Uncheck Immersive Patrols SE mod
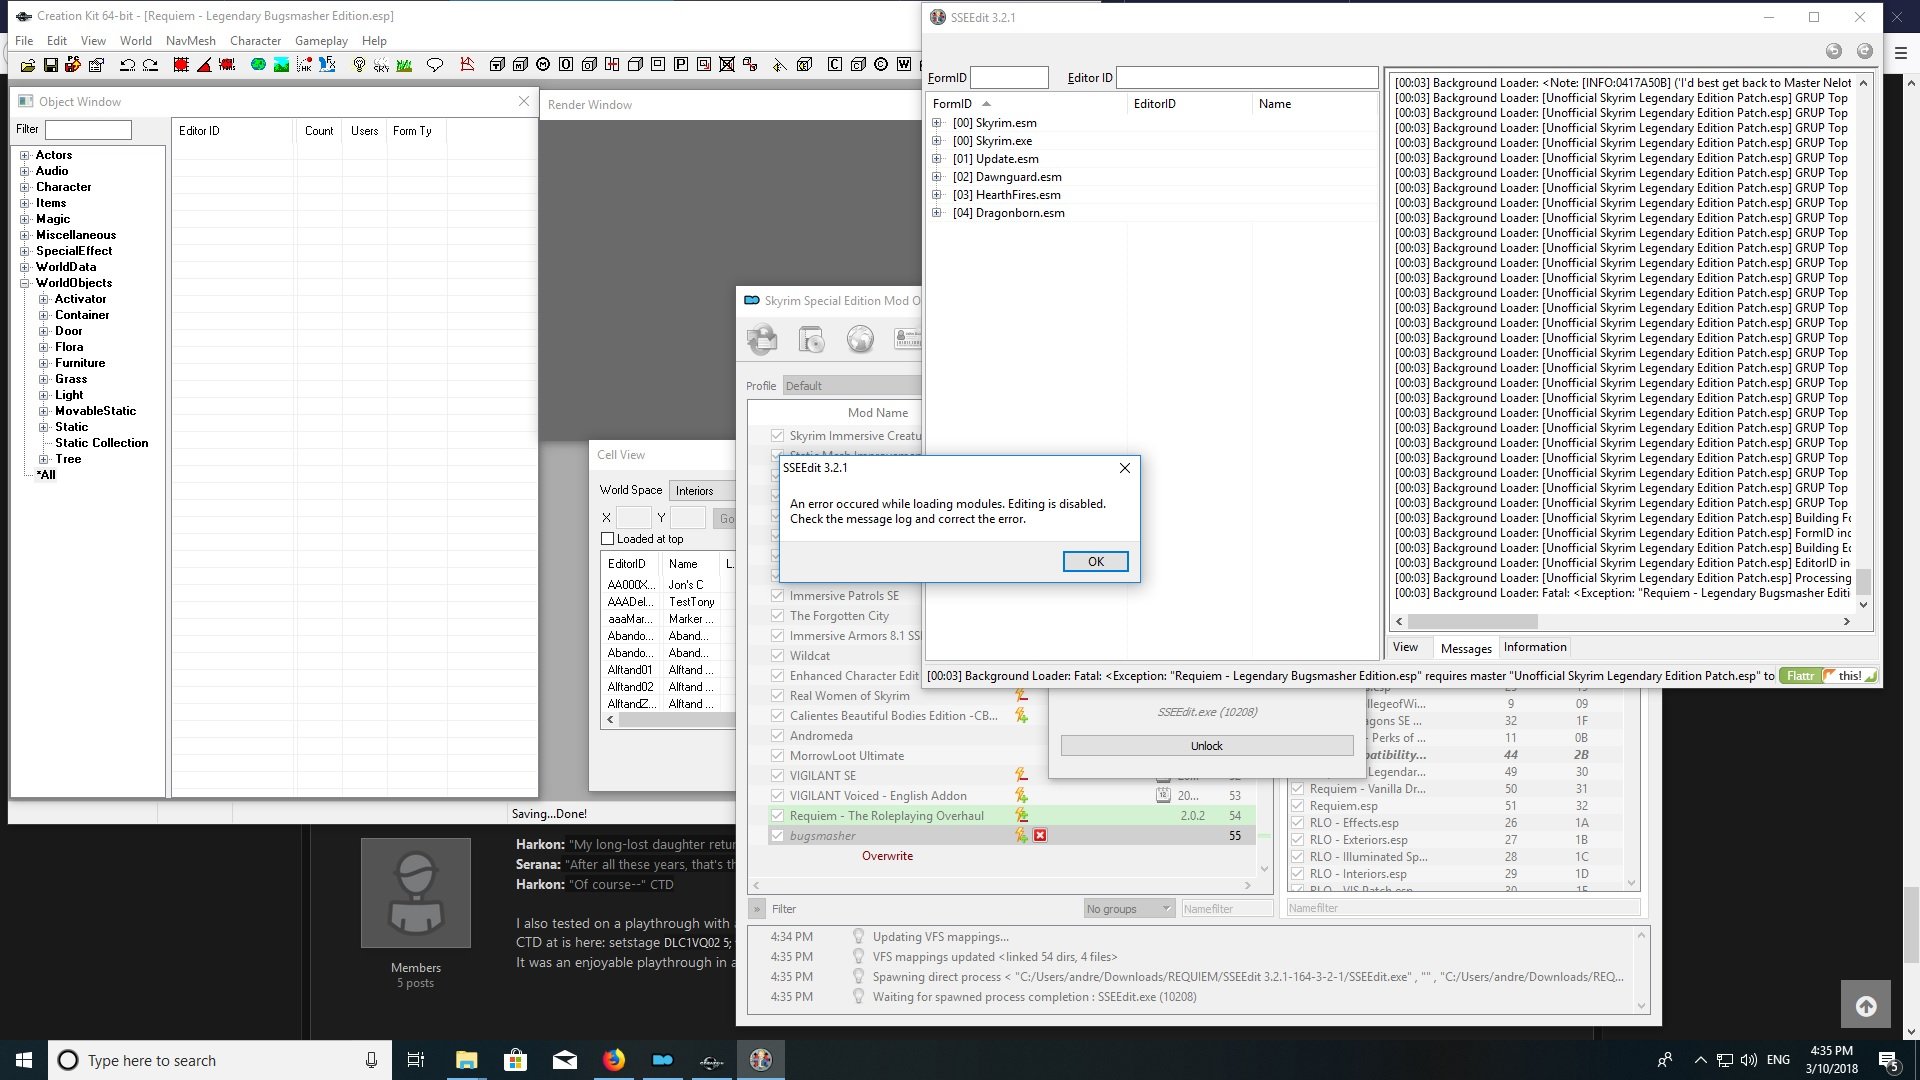Screen dimensions: 1920x1080 [777, 596]
